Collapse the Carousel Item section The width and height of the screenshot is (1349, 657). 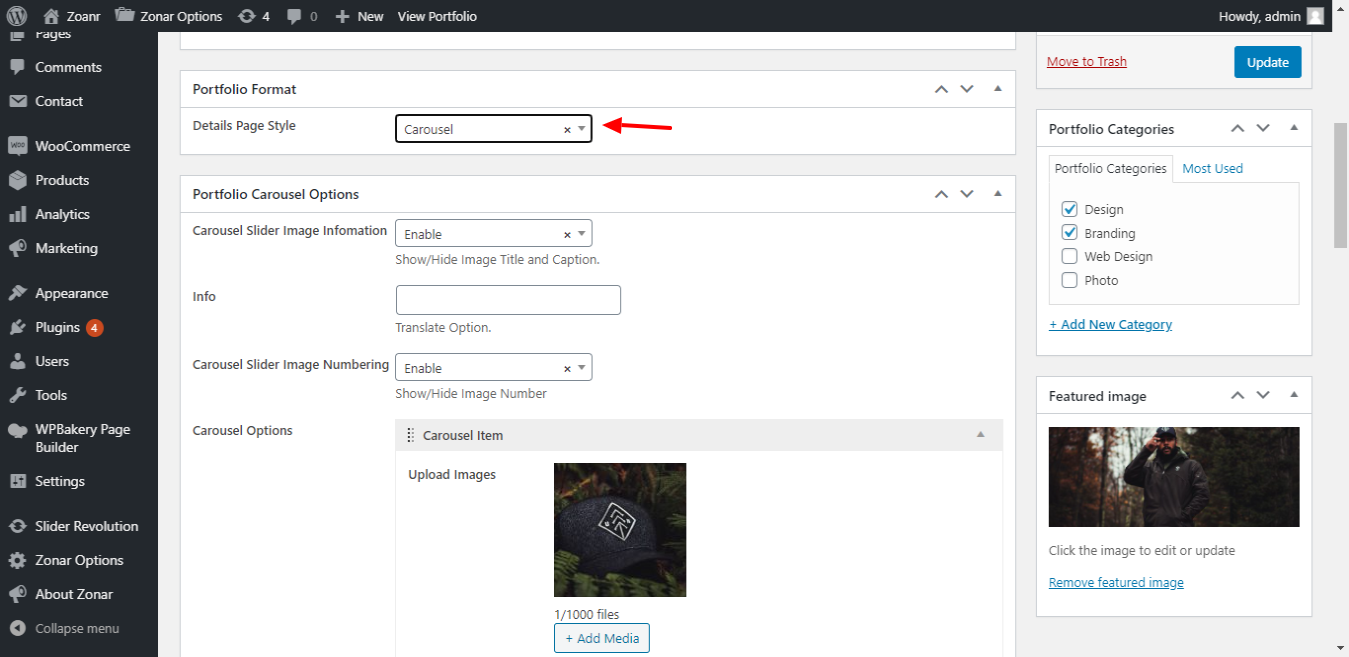coord(981,435)
